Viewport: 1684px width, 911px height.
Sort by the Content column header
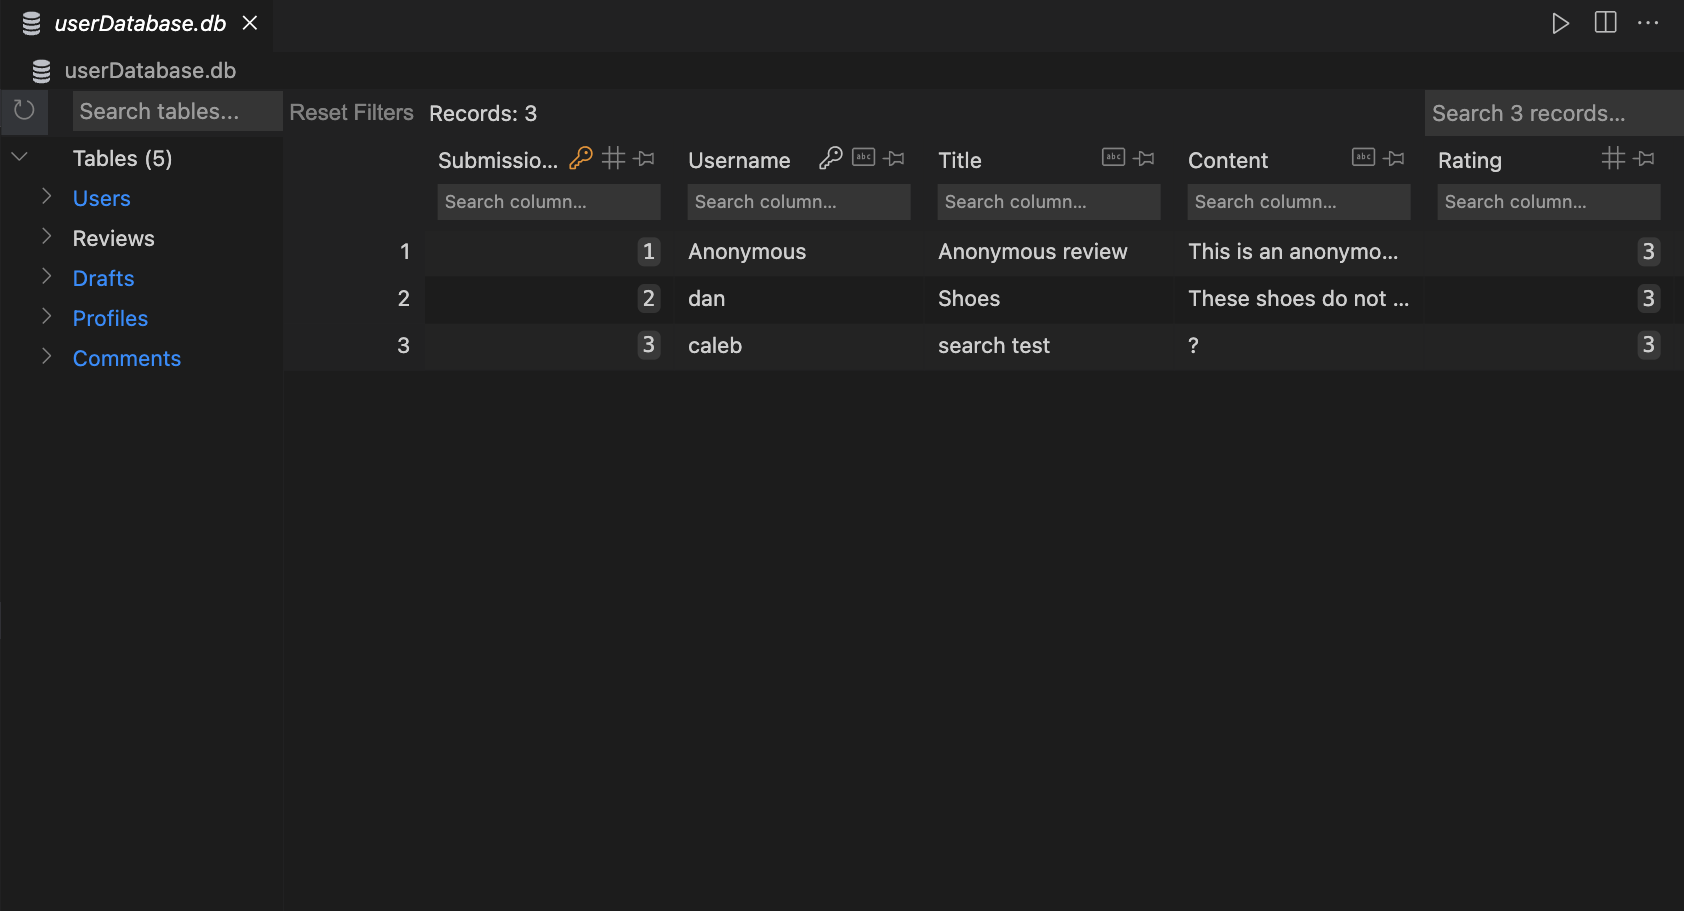[x=1228, y=160]
